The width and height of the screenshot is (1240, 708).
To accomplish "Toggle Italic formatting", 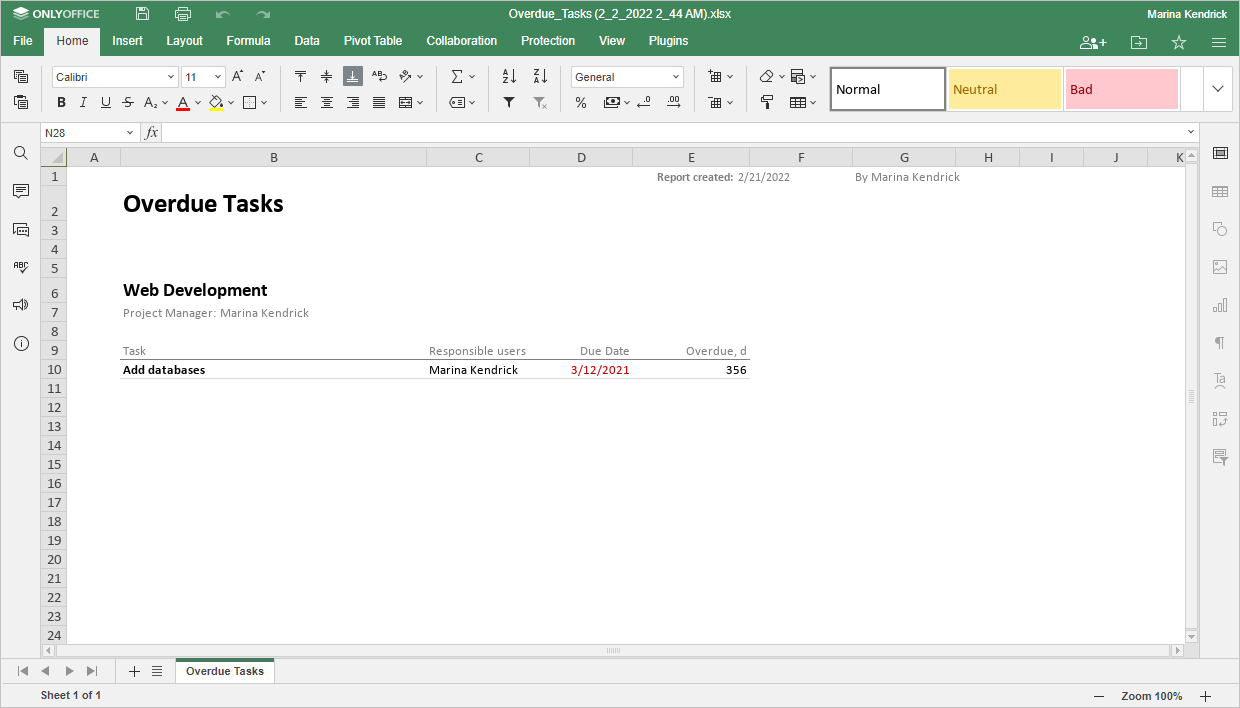I will tap(83, 102).
